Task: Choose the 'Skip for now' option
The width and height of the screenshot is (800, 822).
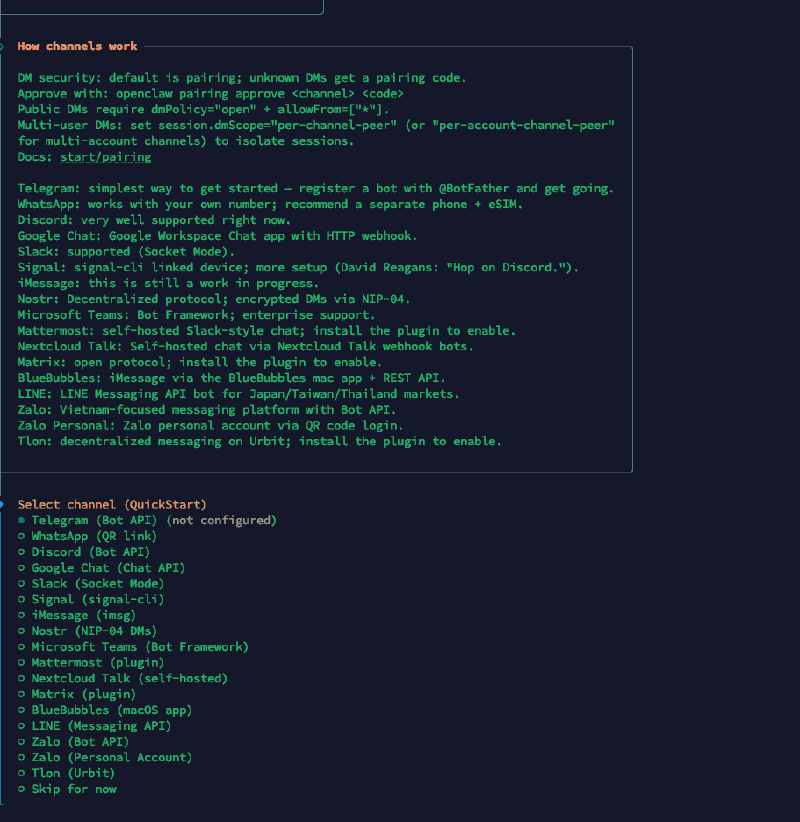Action: pos(22,789)
